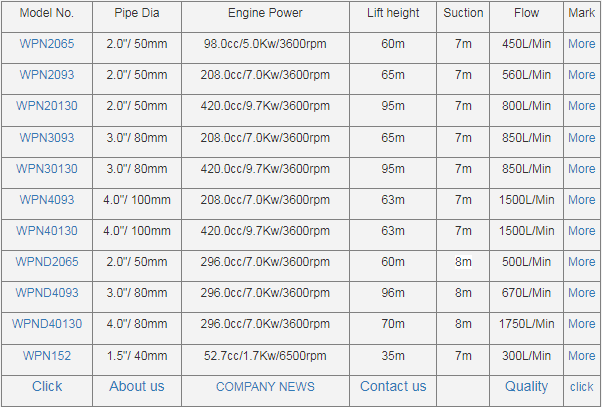Select the WPN4093 model link

pos(47,200)
